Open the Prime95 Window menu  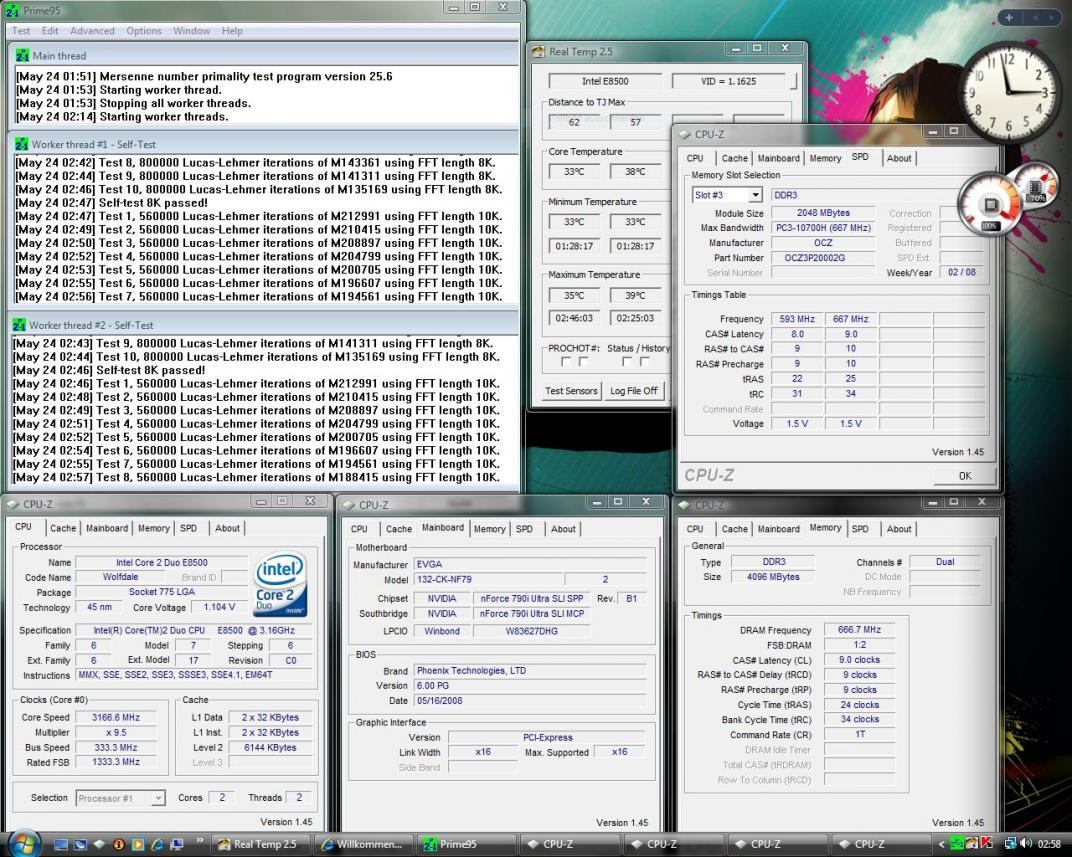191,31
